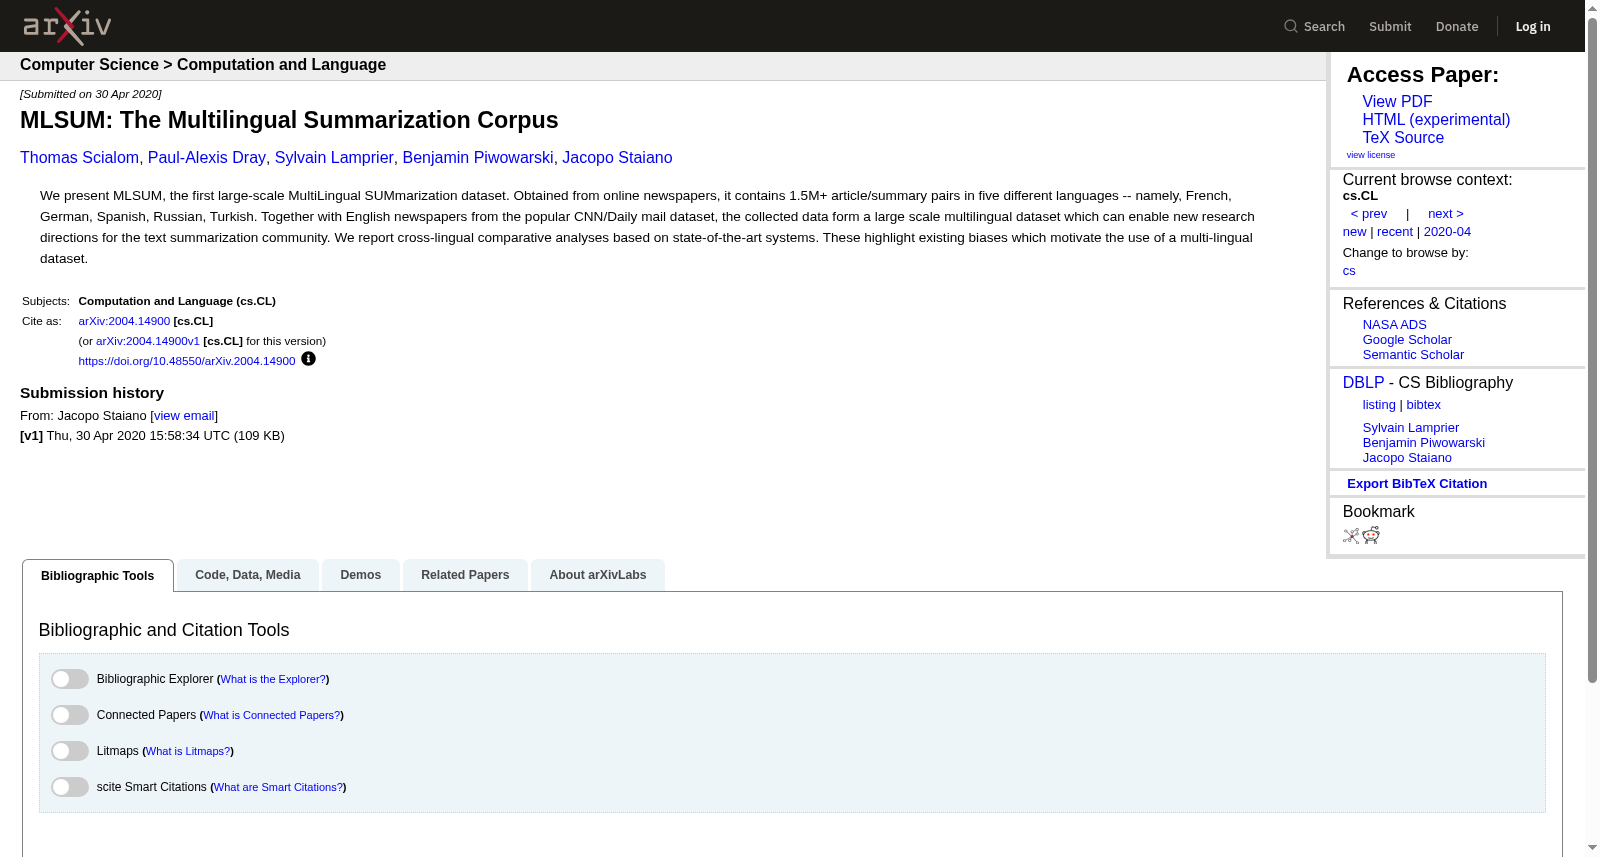This screenshot has height=857, width=1600.
Task: Open the View PDF link
Action: [x=1397, y=102]
